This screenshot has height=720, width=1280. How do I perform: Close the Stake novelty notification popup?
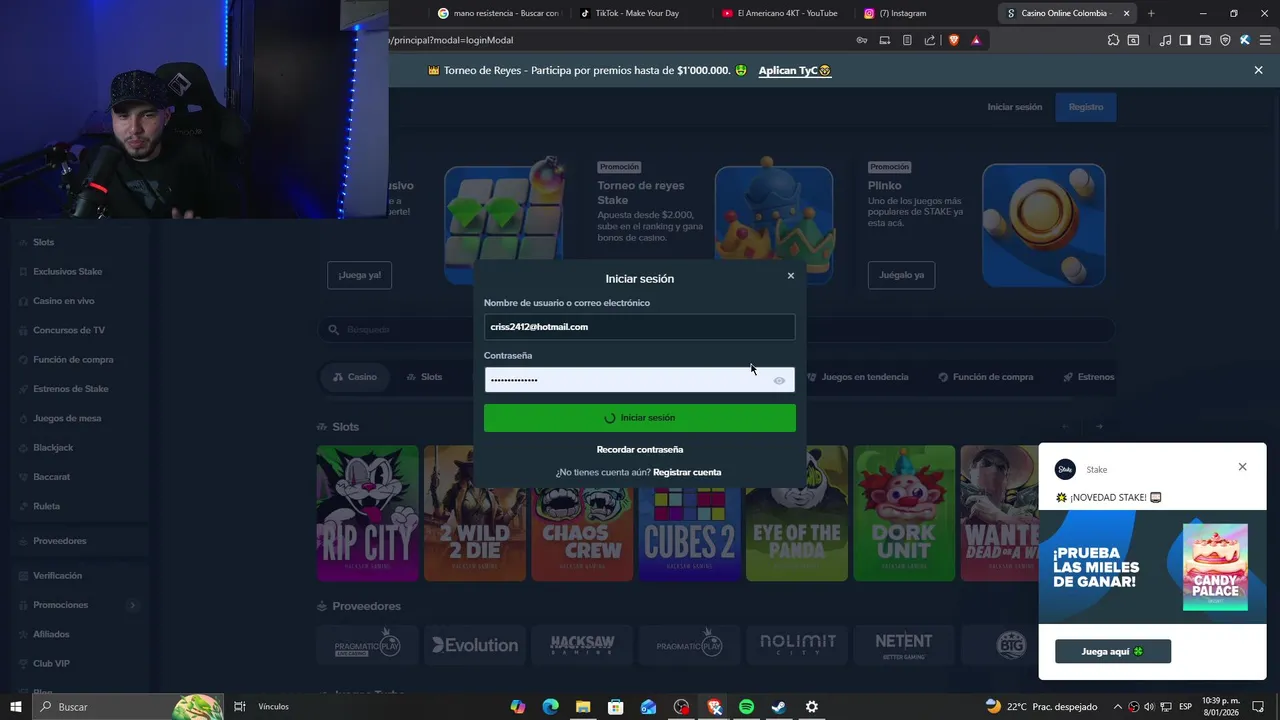point(1242,466)
